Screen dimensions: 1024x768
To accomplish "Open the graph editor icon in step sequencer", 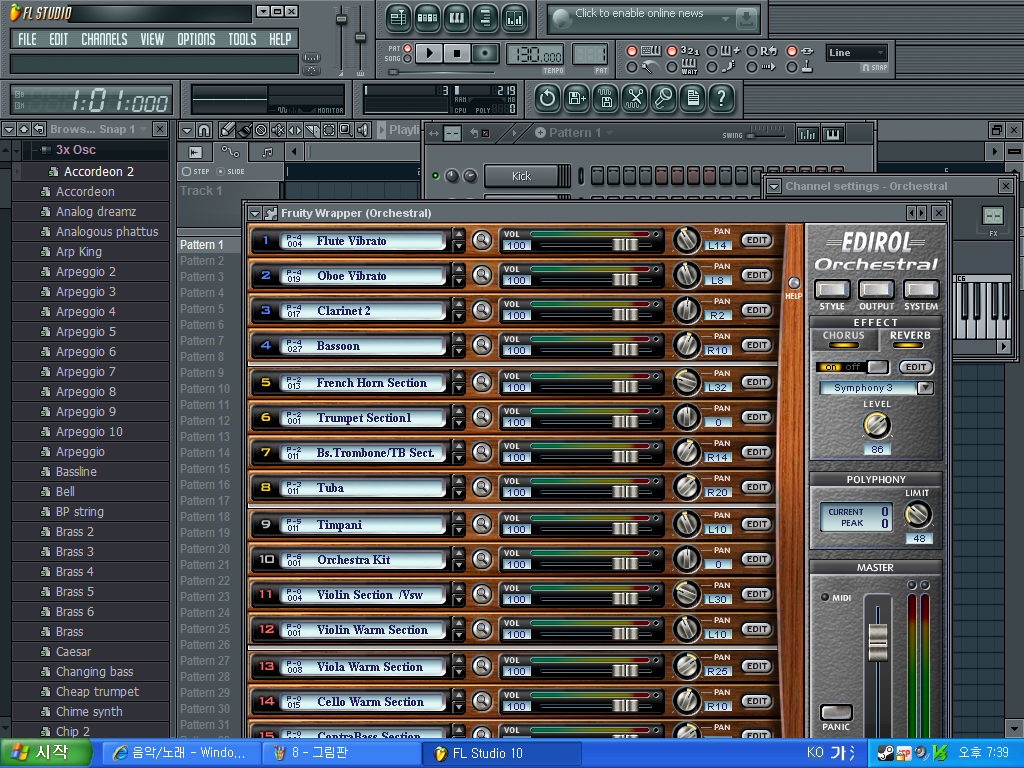I will pos(807,134).
